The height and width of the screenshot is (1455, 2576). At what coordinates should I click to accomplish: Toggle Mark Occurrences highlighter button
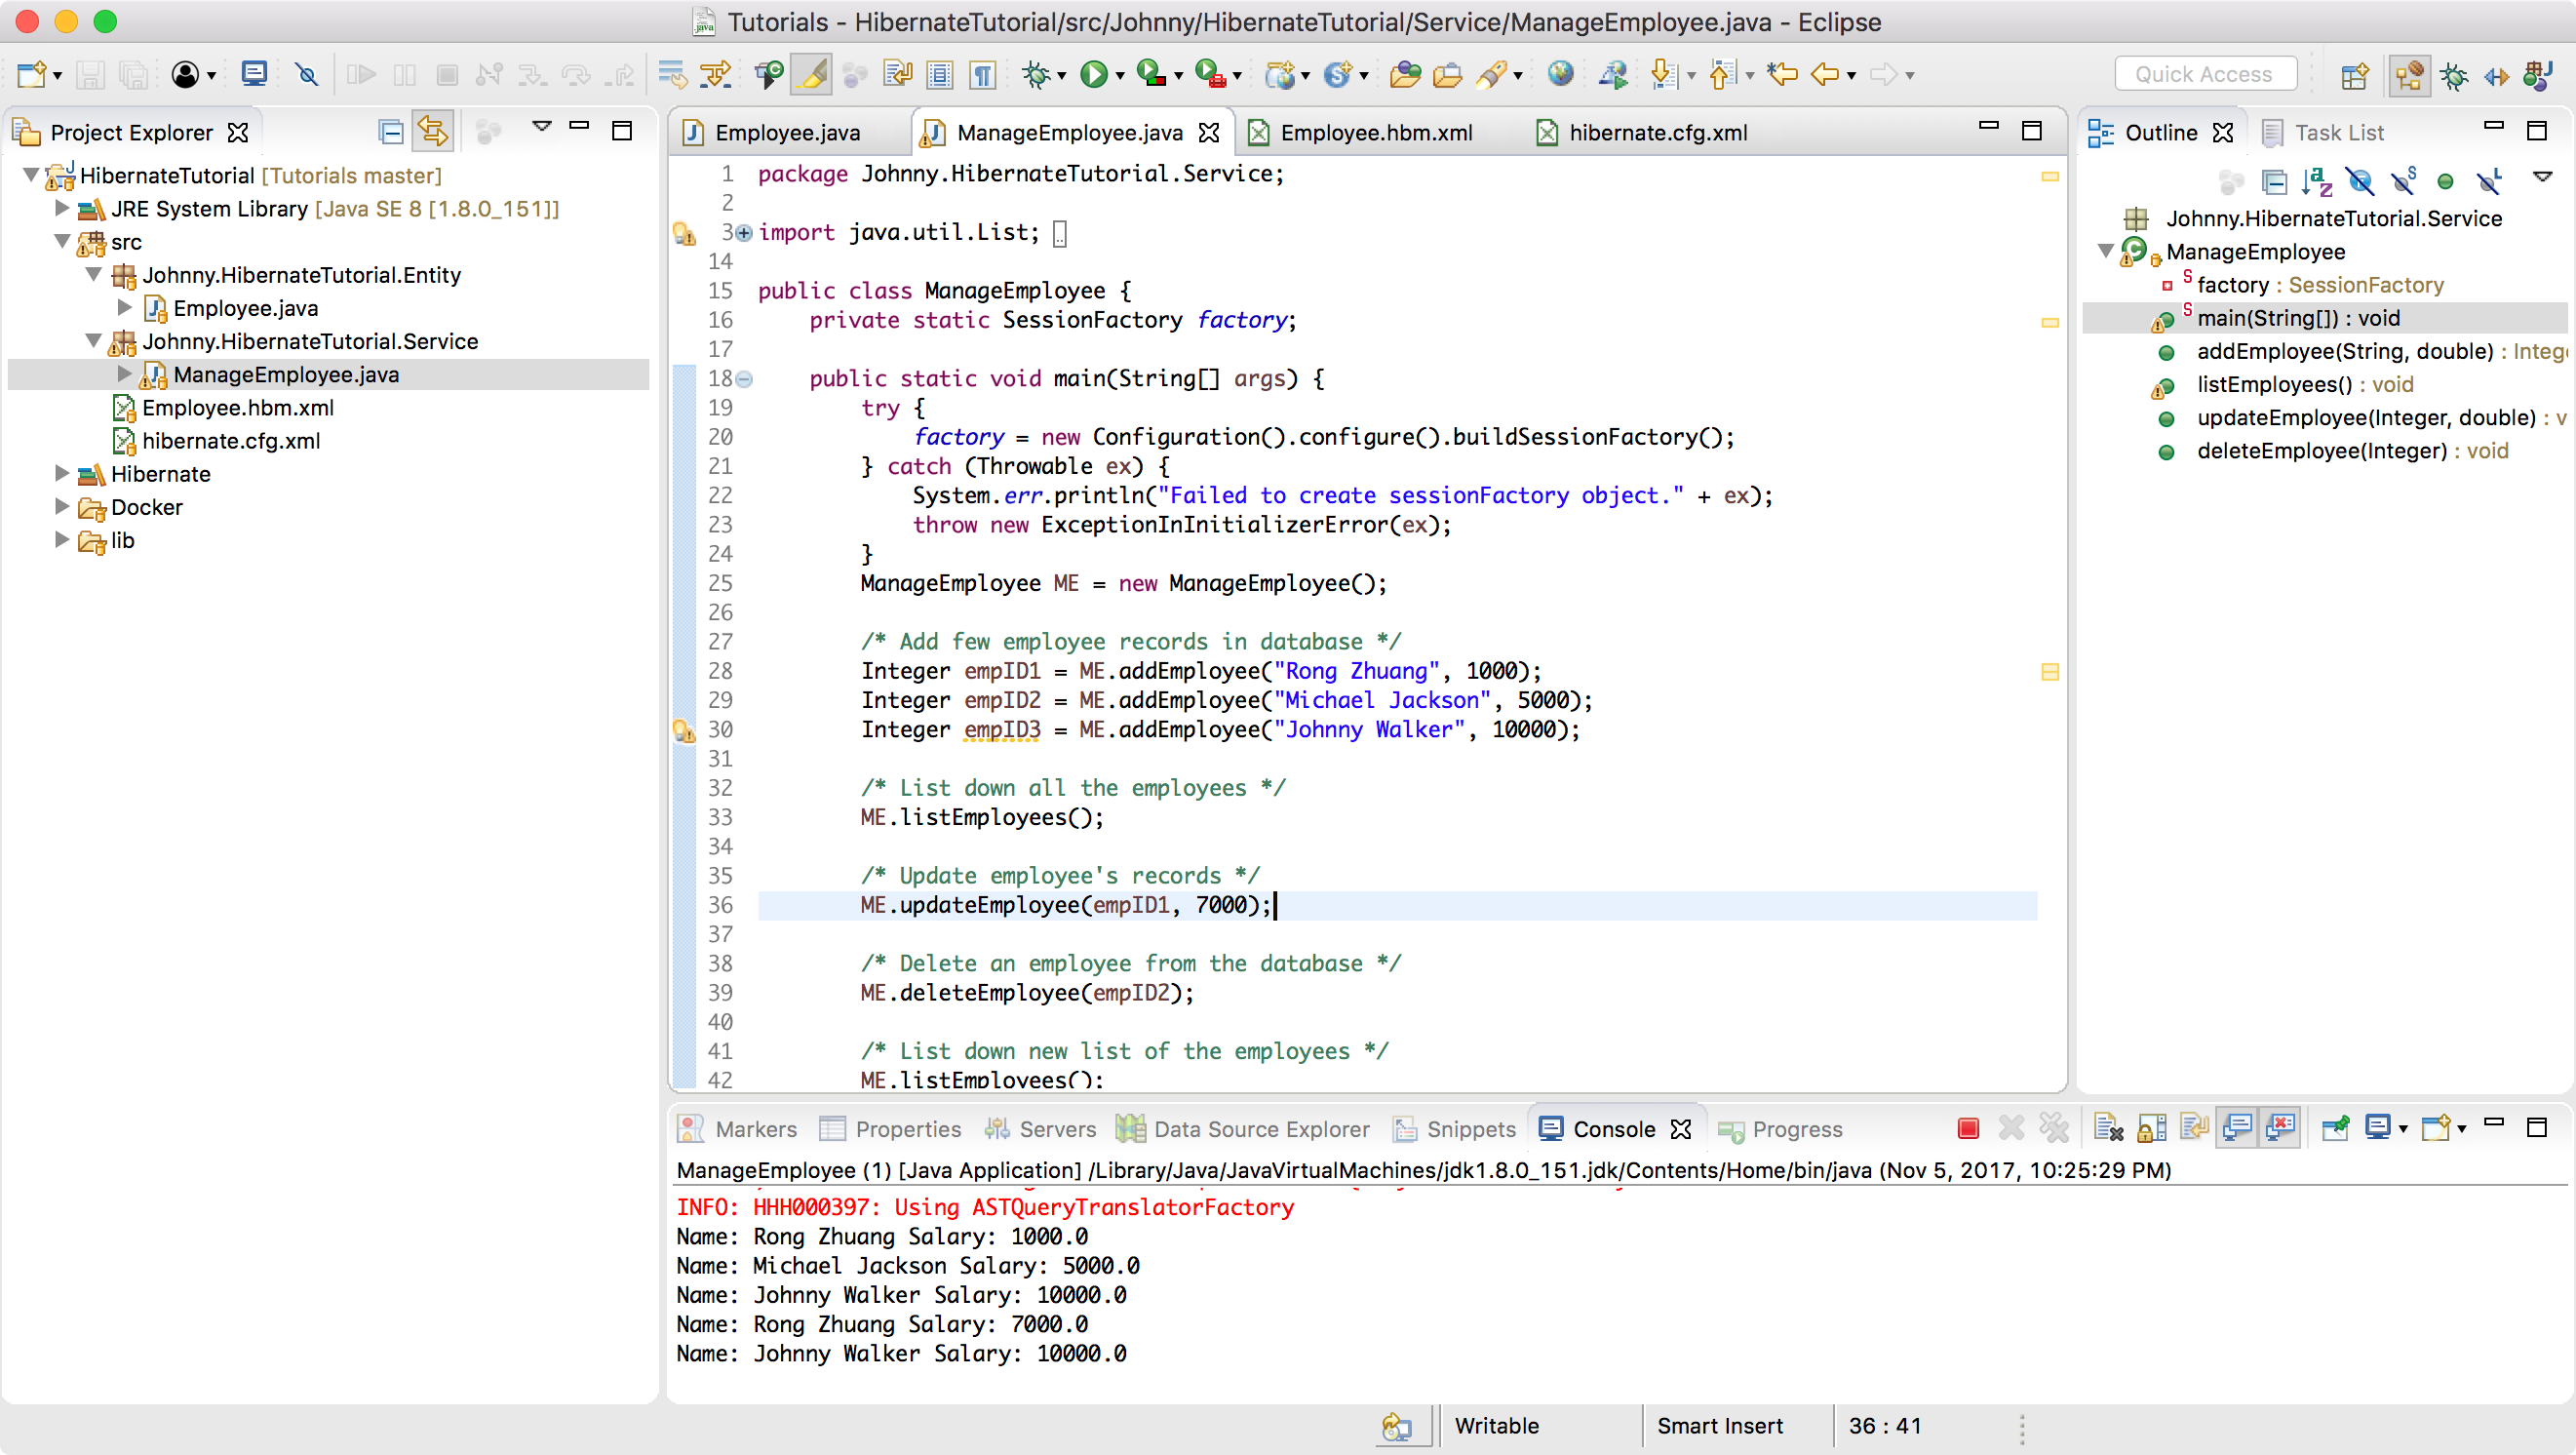(x=811, y=75)
